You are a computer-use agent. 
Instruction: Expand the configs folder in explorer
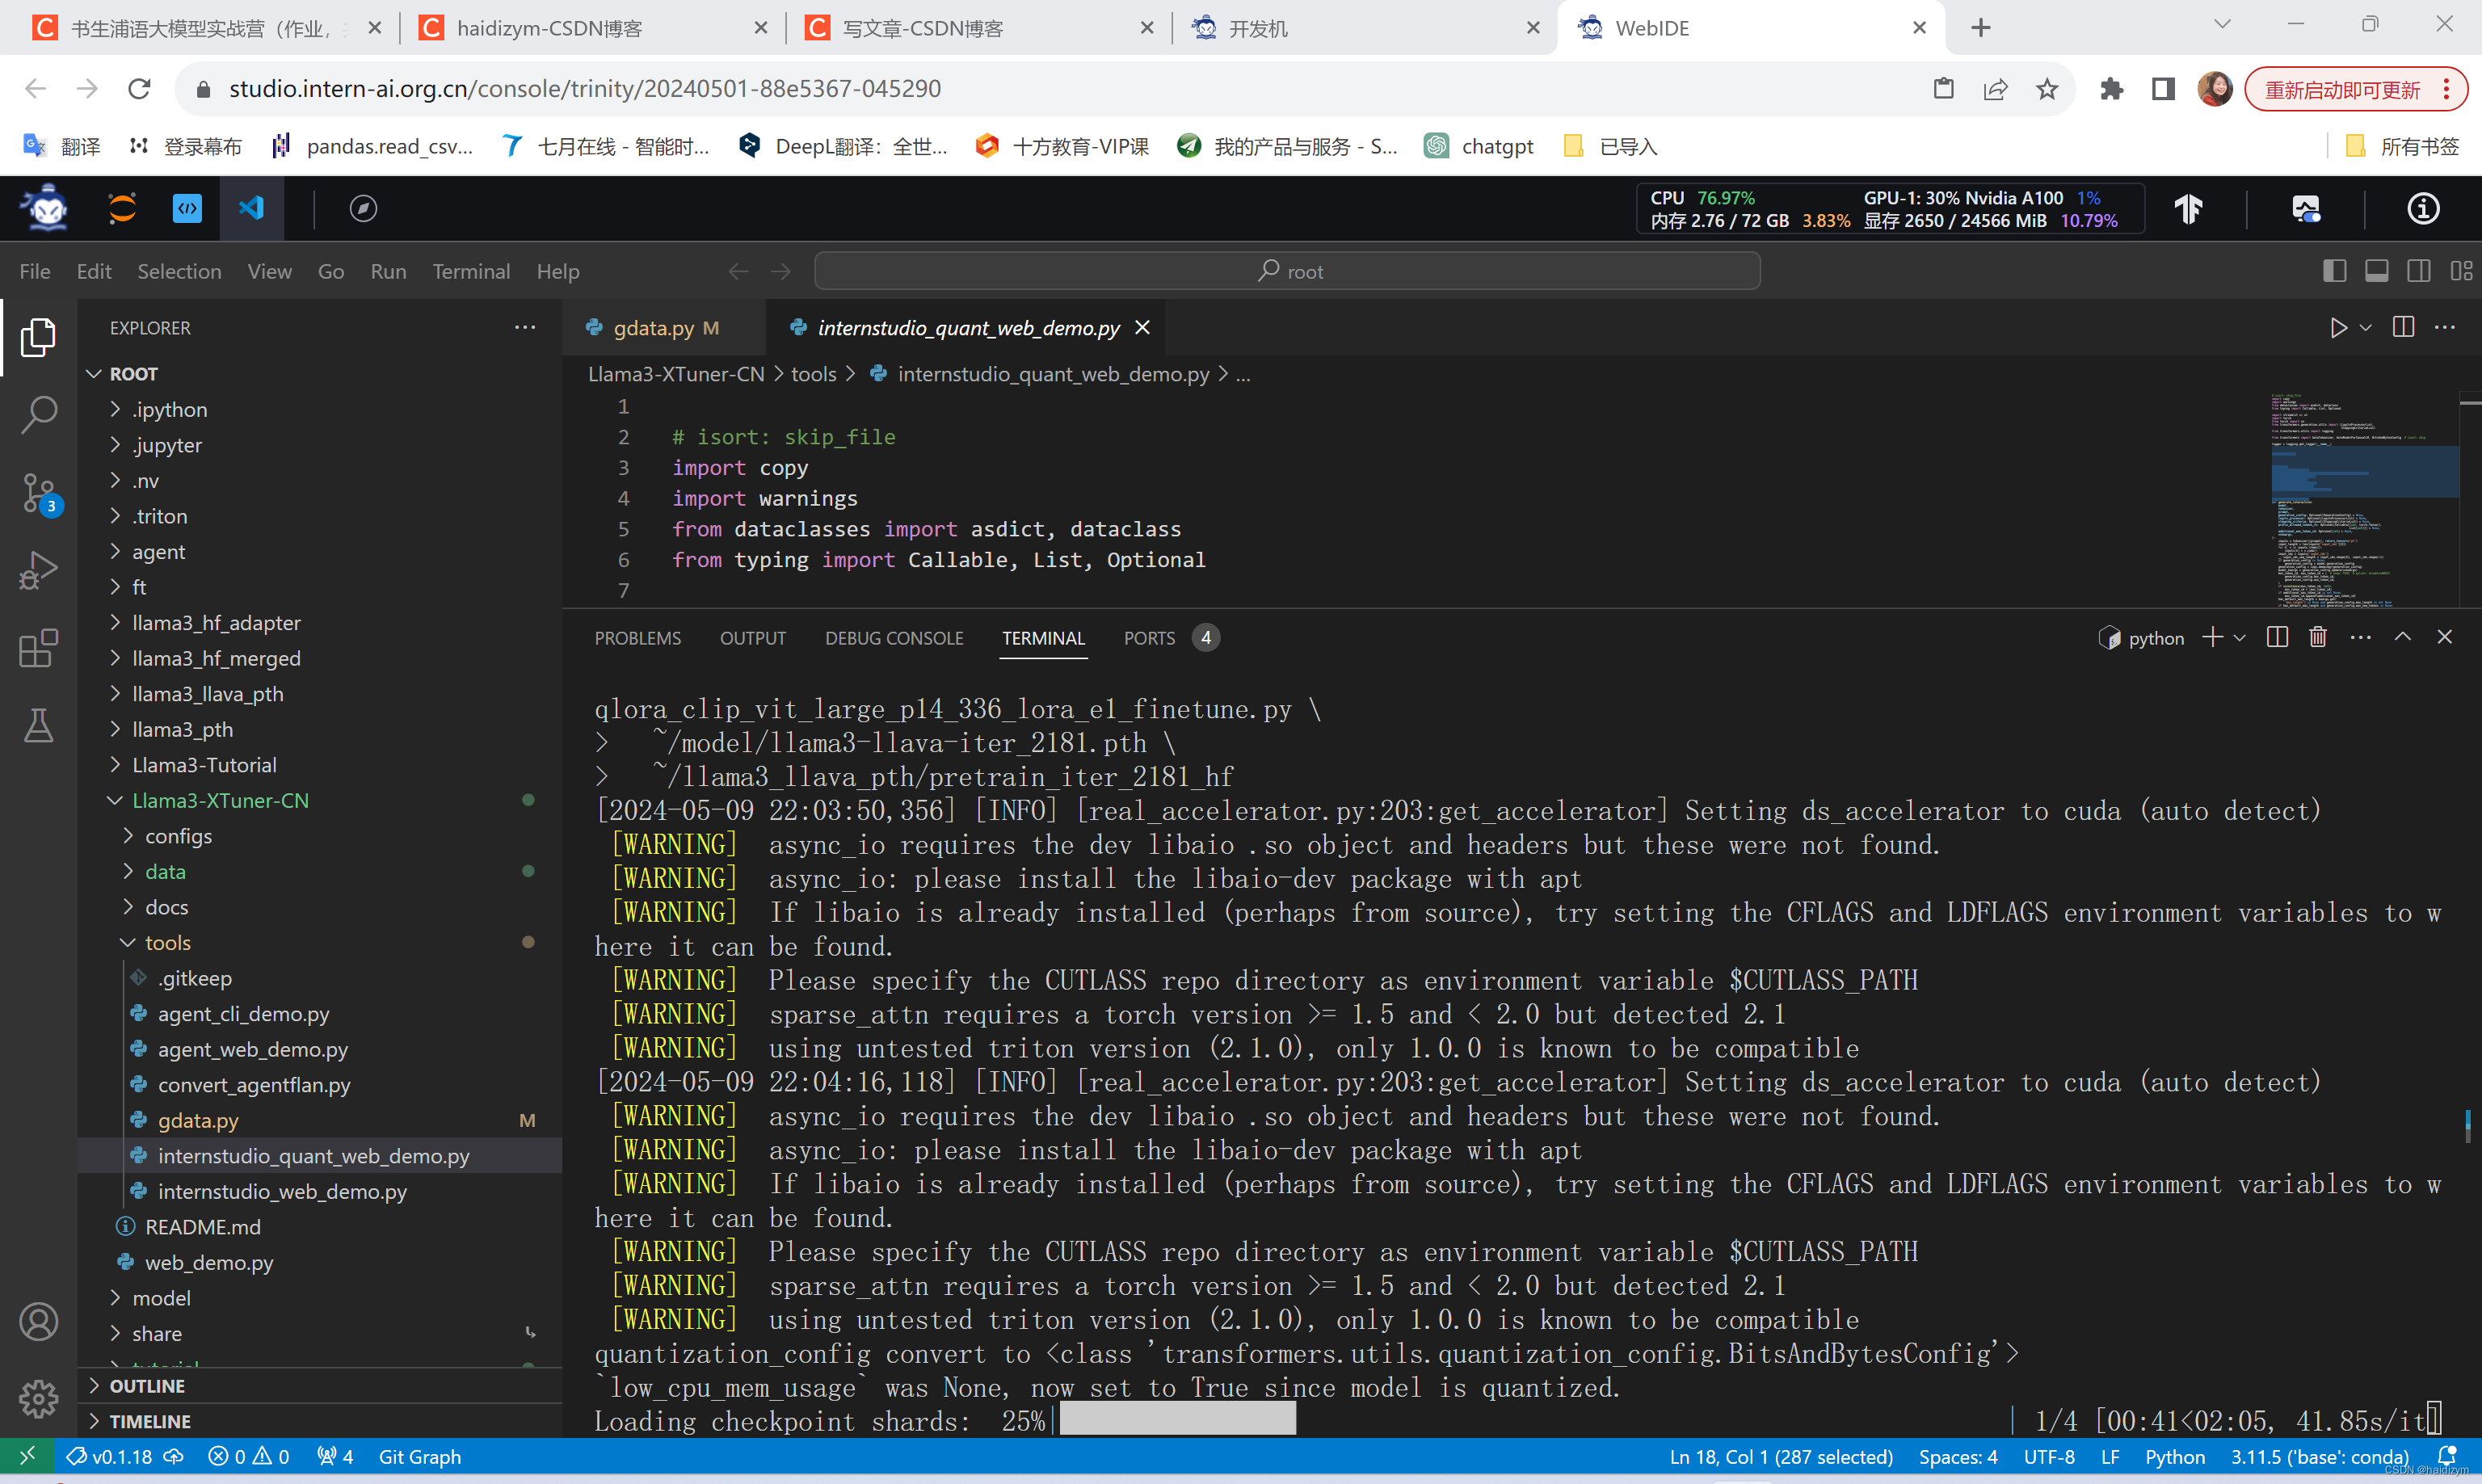coord(179,834)
